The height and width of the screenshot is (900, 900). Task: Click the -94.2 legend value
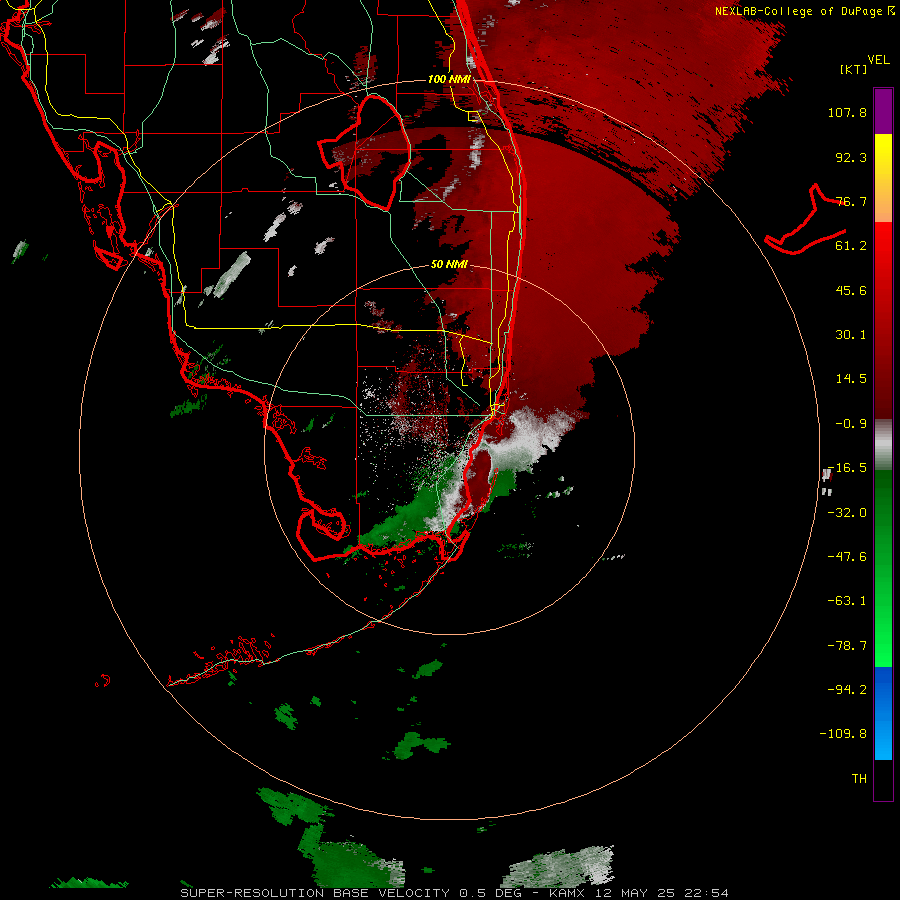click(847, 689)
